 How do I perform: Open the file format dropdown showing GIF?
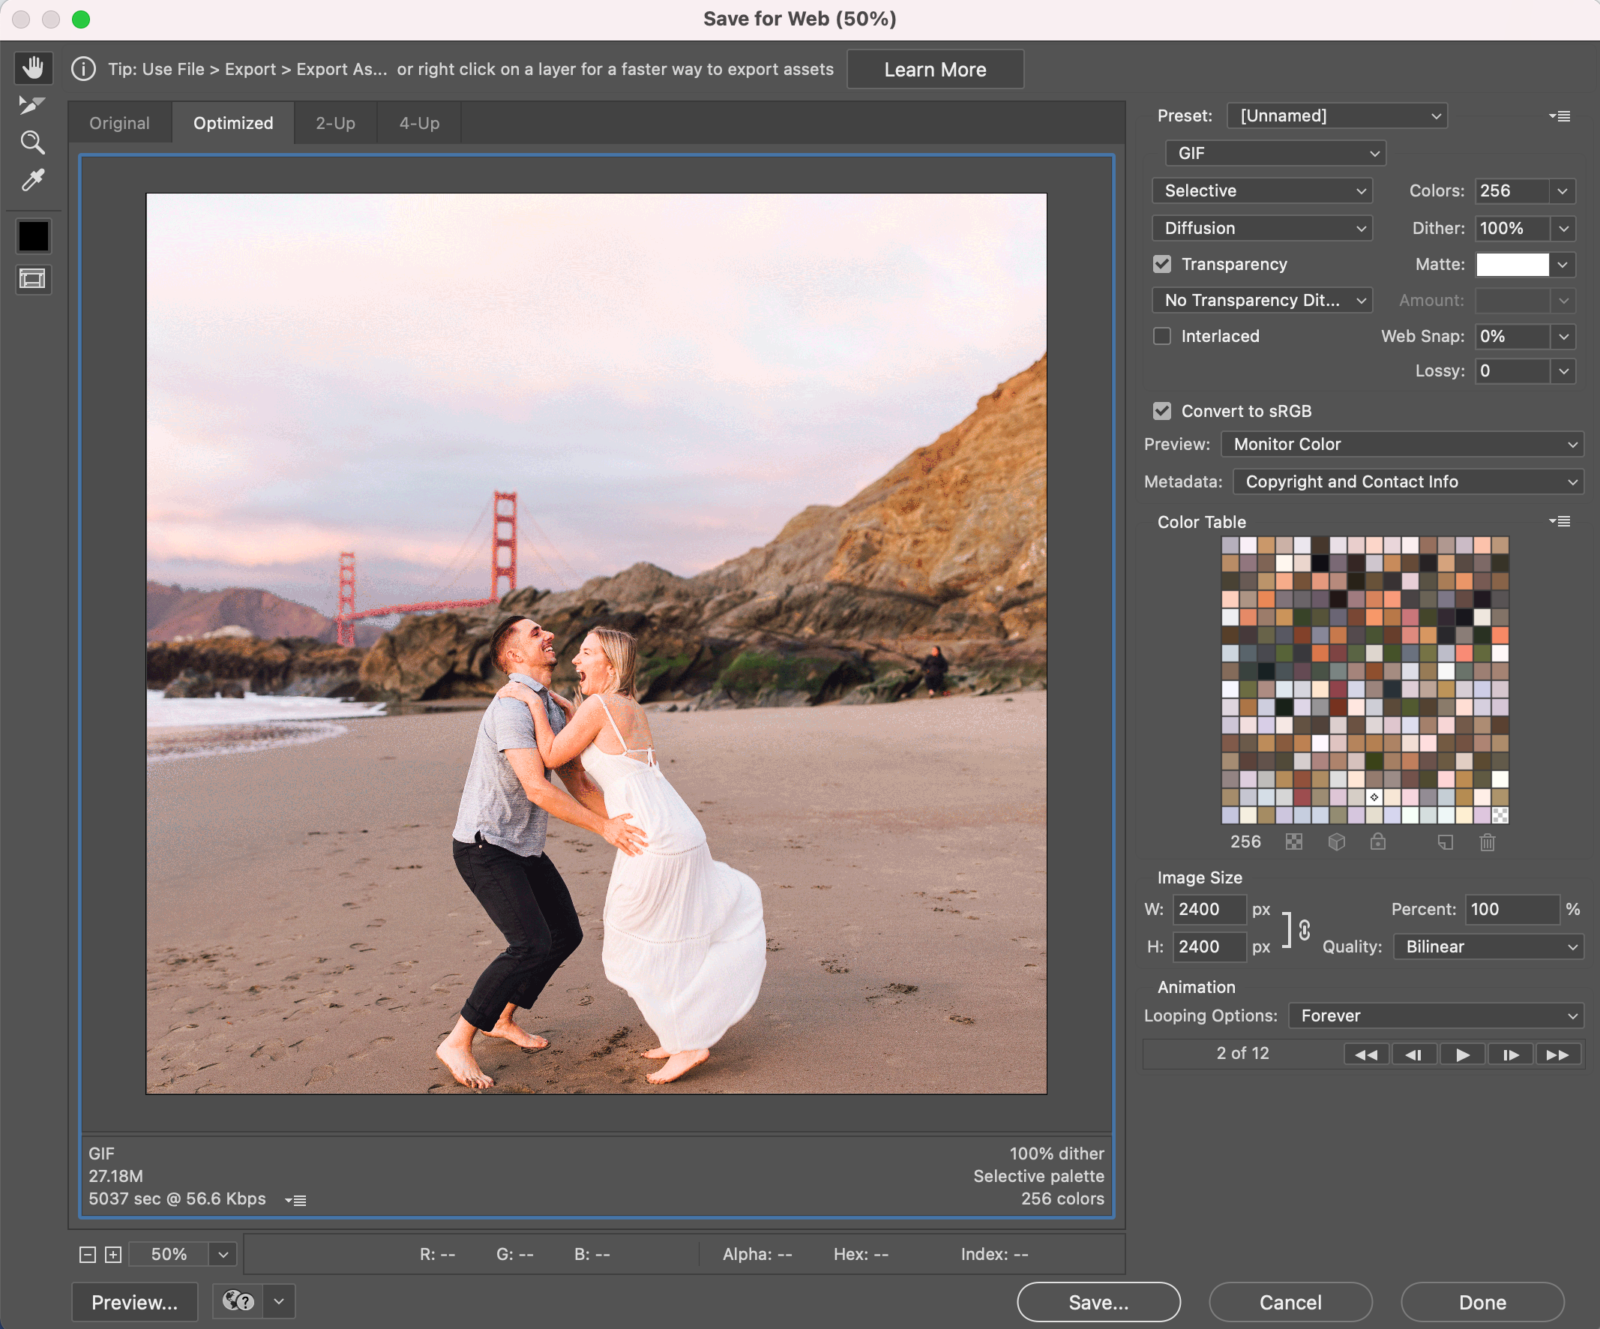tap(1274, 153)
